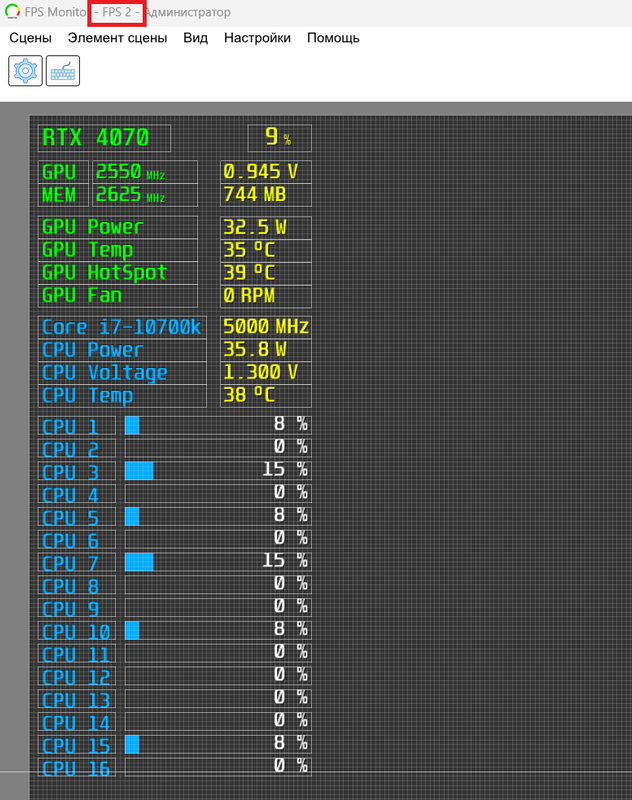Viewport: 632px width, 800px height.
Task: Select the CPU 2 label
Action: (77, 449)
